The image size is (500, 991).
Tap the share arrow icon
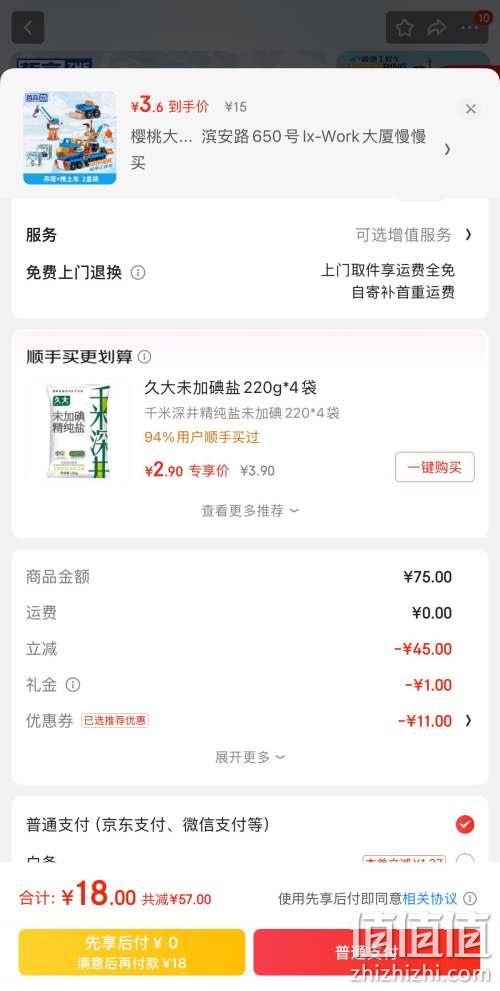[437, 28]
